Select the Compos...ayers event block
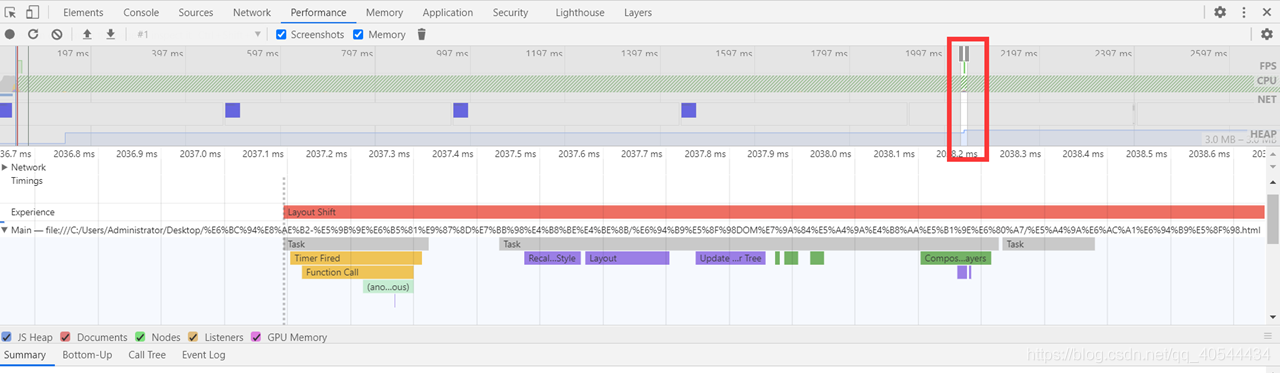Screen dimensions: 1280x373 point(956,258)
